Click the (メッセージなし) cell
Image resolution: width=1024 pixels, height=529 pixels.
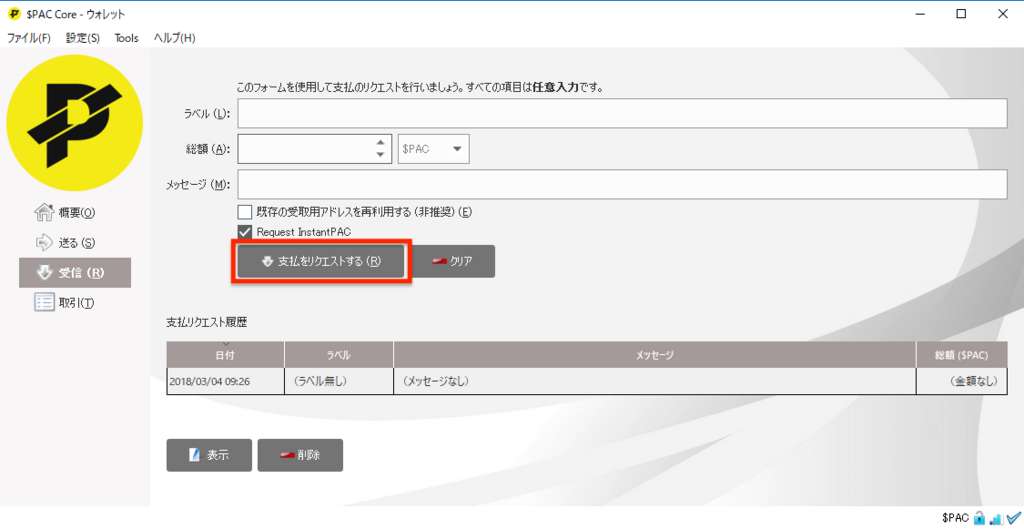(655, 381)
